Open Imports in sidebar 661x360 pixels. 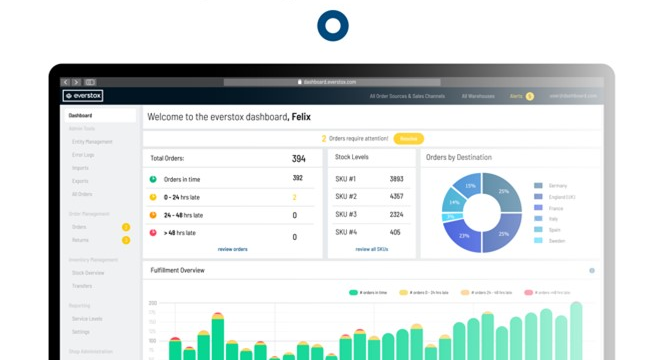click(81, 168)
